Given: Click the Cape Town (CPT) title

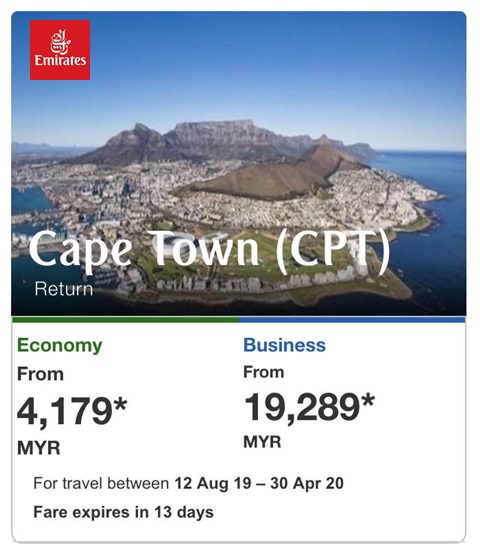Looking at the screenshot, I should click(209, 250).
